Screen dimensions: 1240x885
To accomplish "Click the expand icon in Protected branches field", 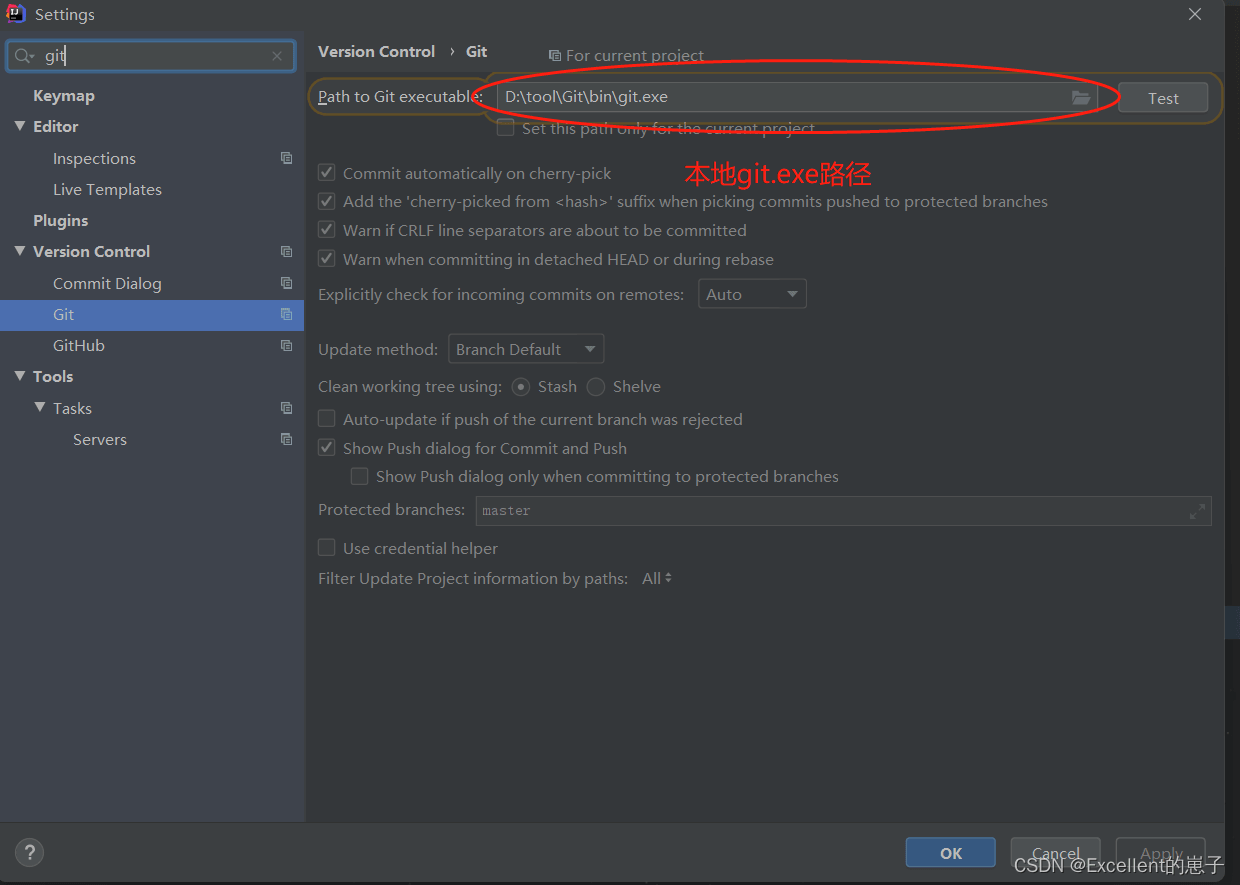I will [x=1197, y=511].
